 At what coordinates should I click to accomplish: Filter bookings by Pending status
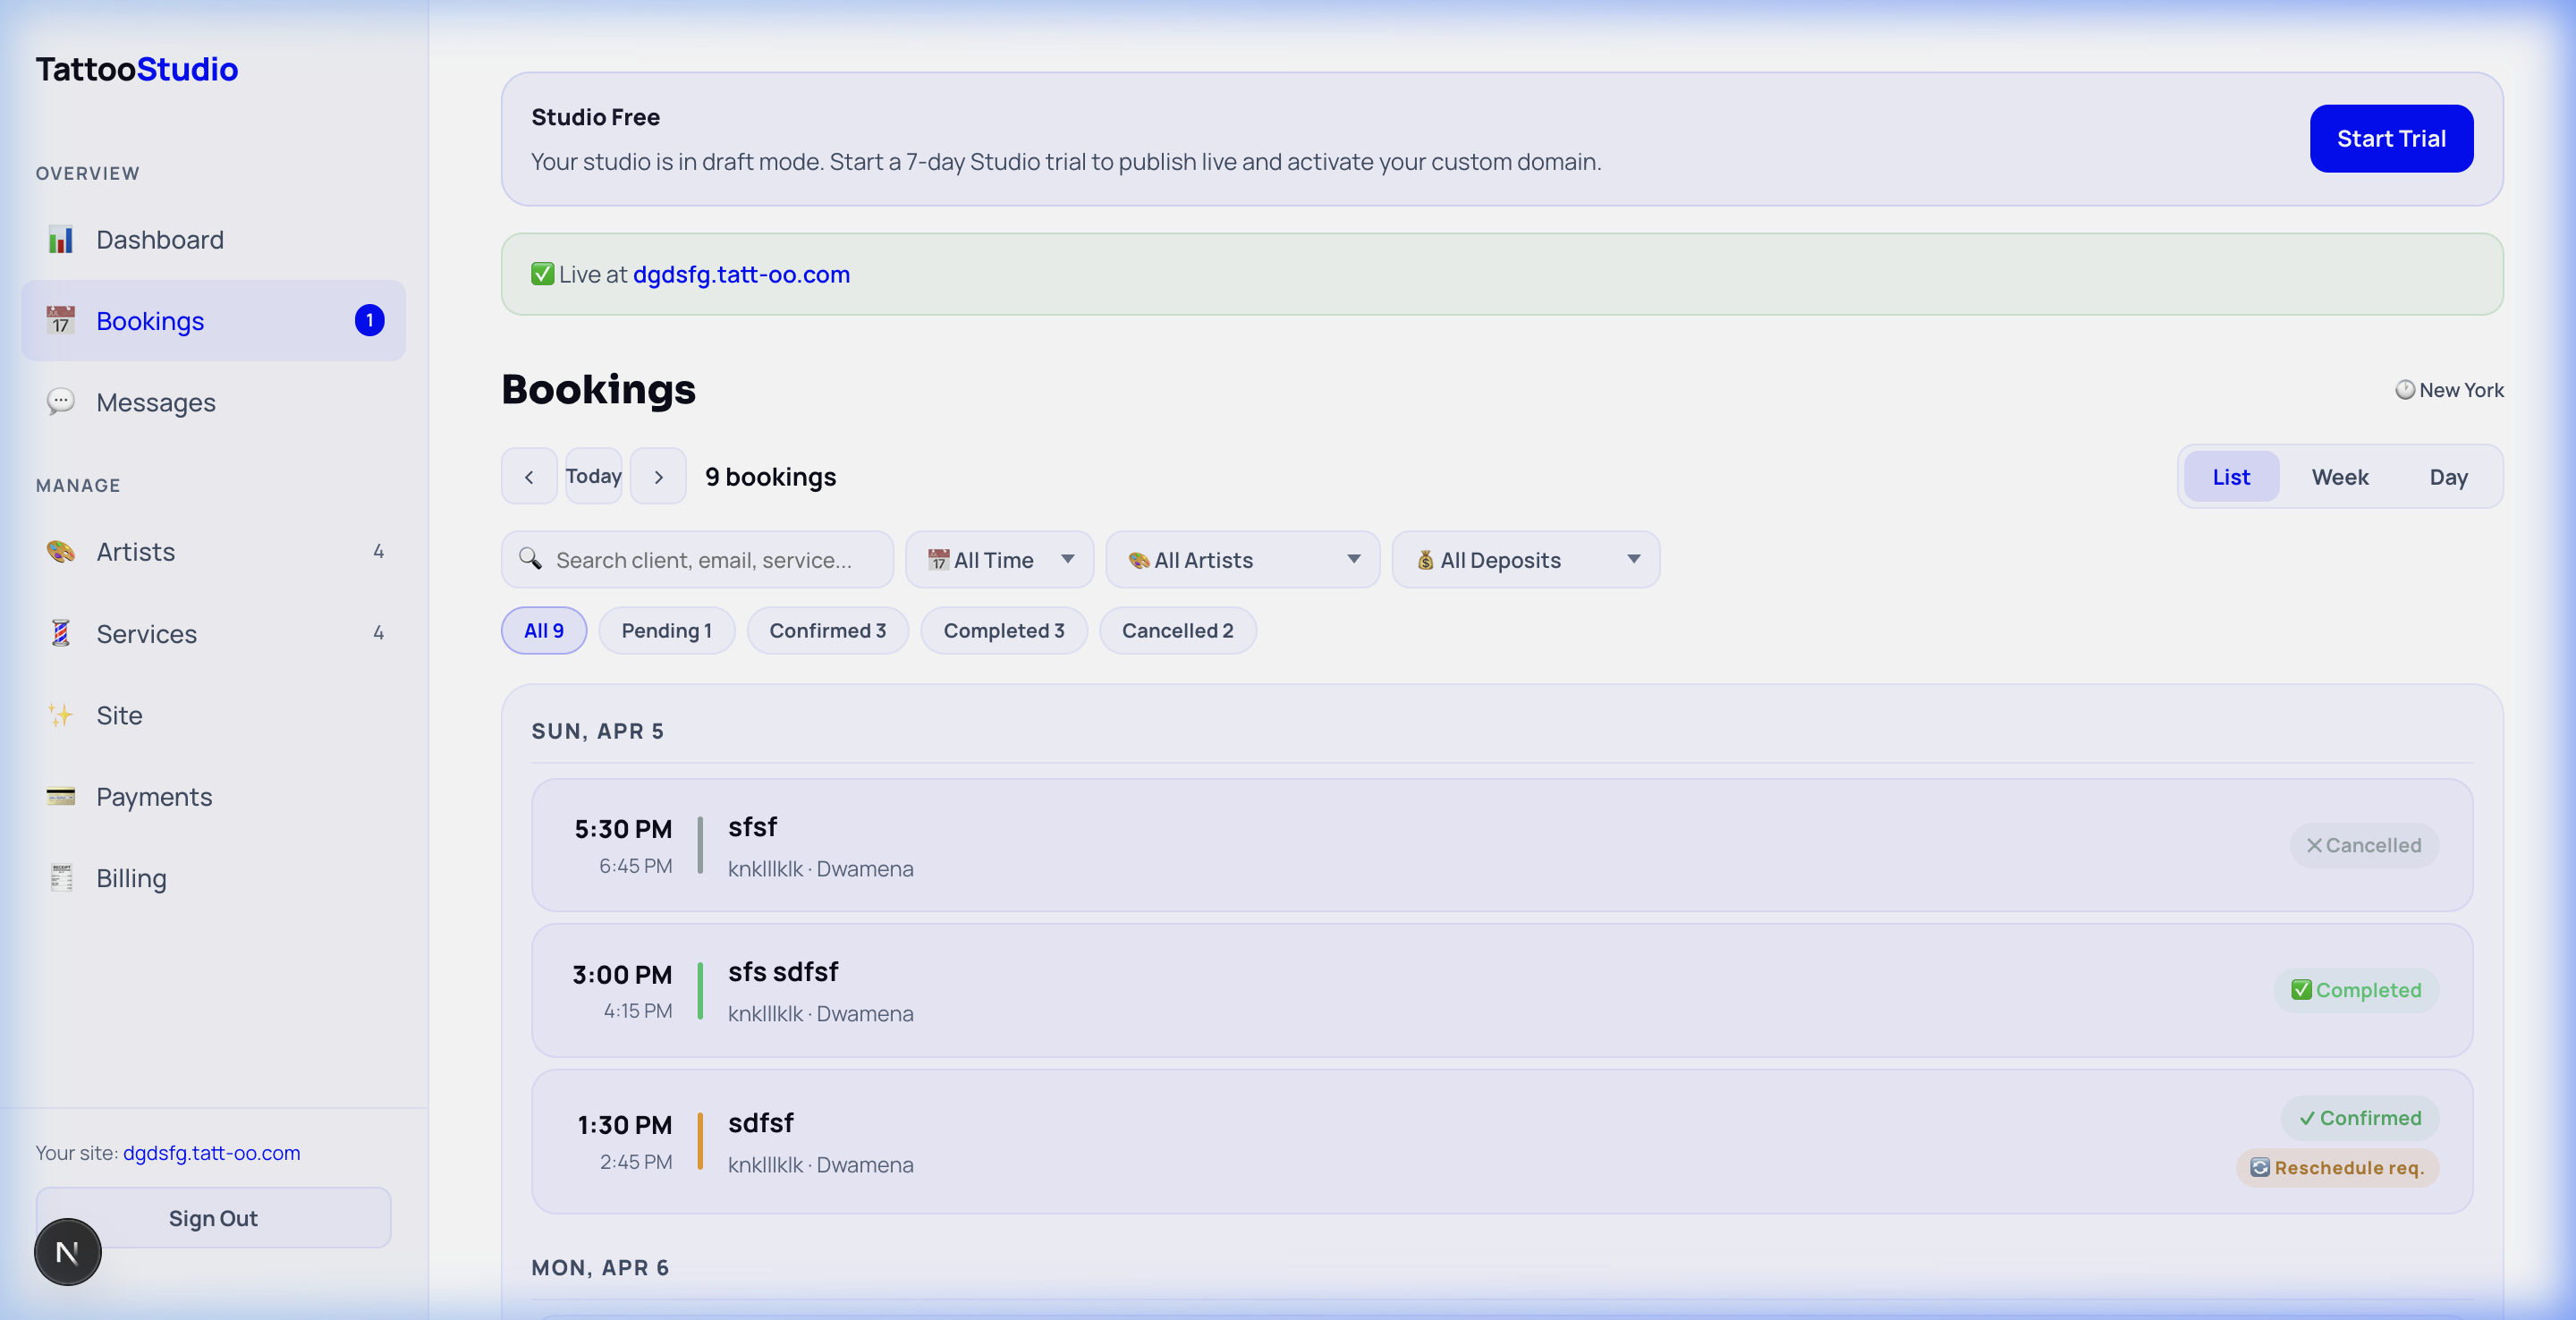pos(666,630)
